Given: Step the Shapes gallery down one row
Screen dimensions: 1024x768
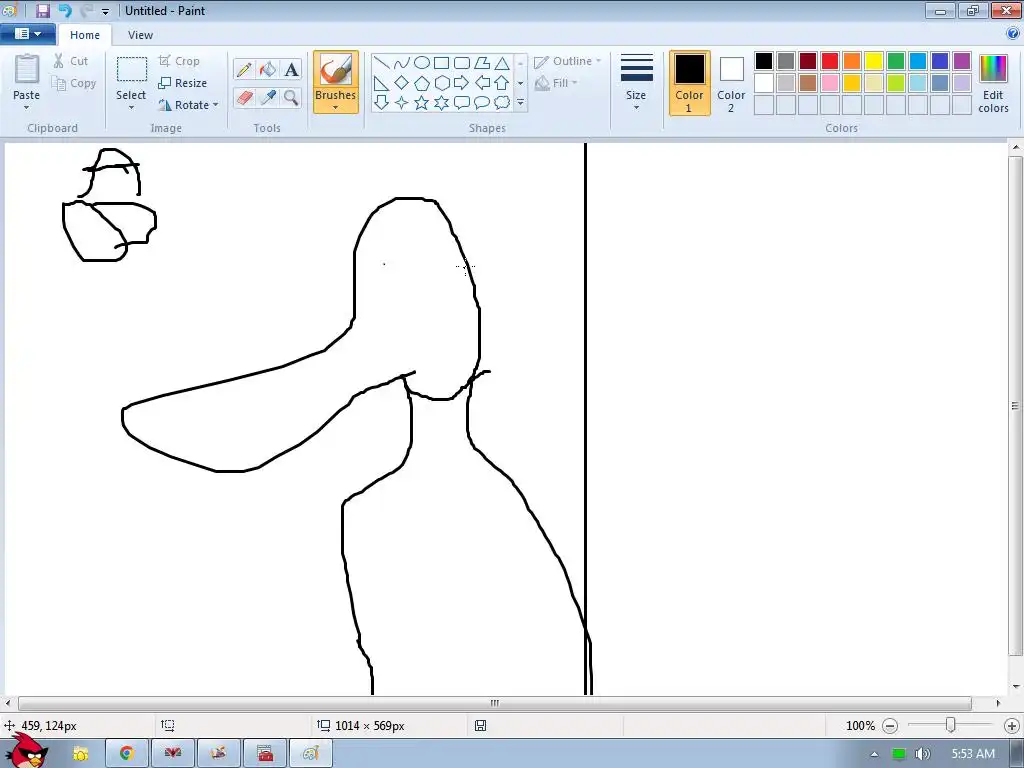Looking at the screenshot, I should pyautogui.click(x=520, y=83).
